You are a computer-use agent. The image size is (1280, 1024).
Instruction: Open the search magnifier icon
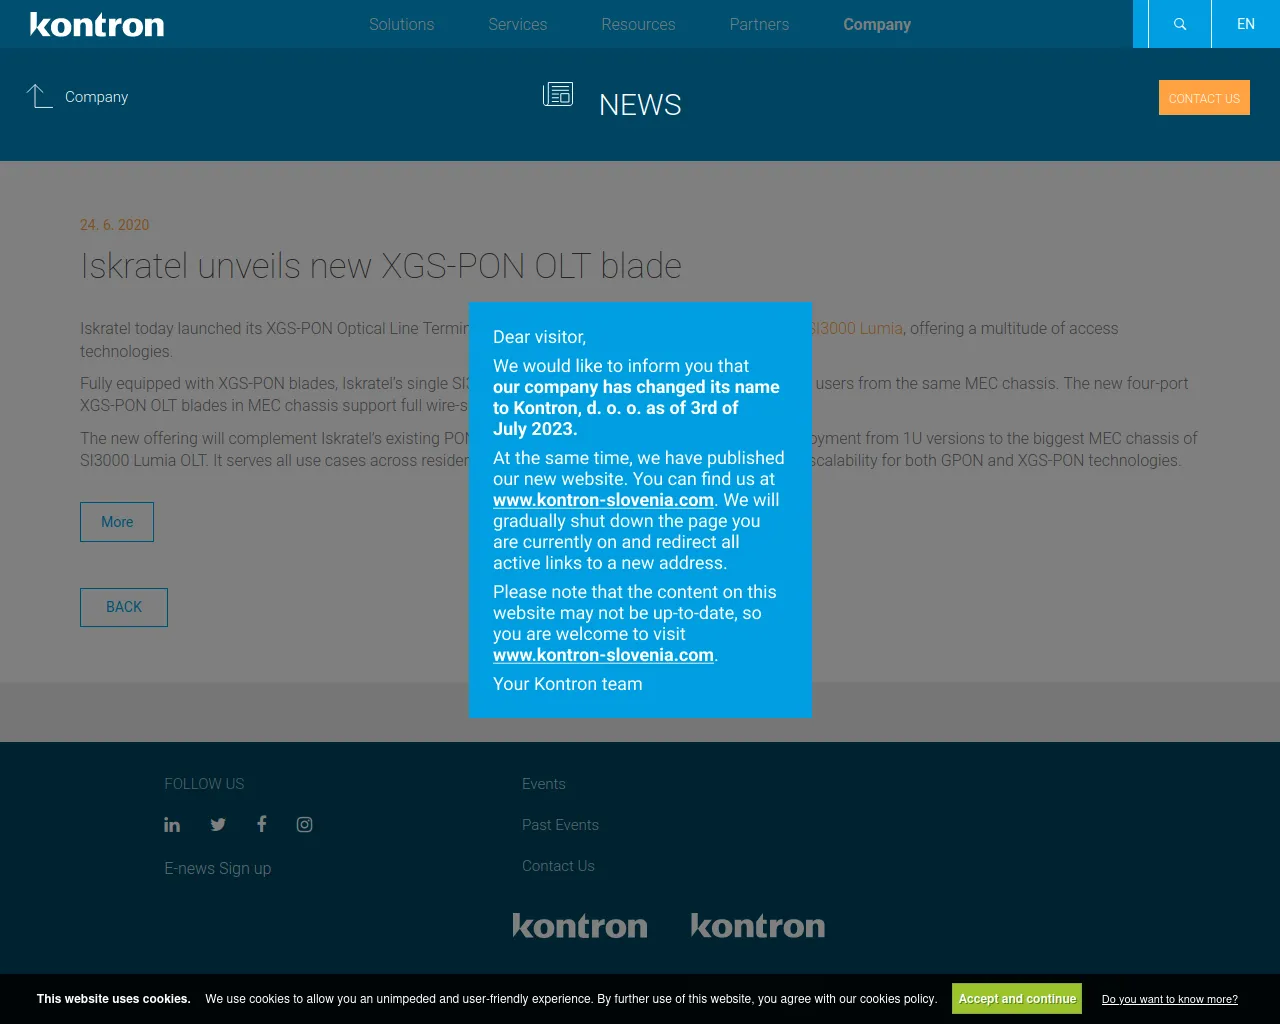click(1180, 24)
